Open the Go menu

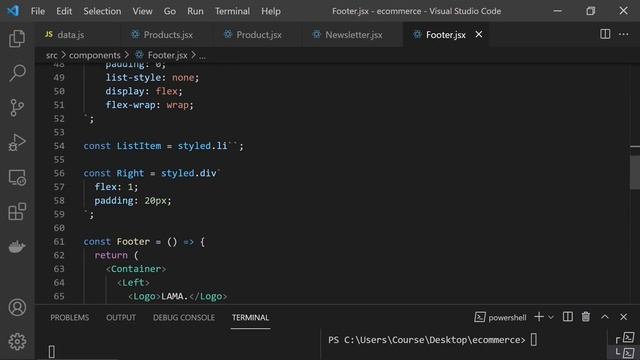[170, 11]
